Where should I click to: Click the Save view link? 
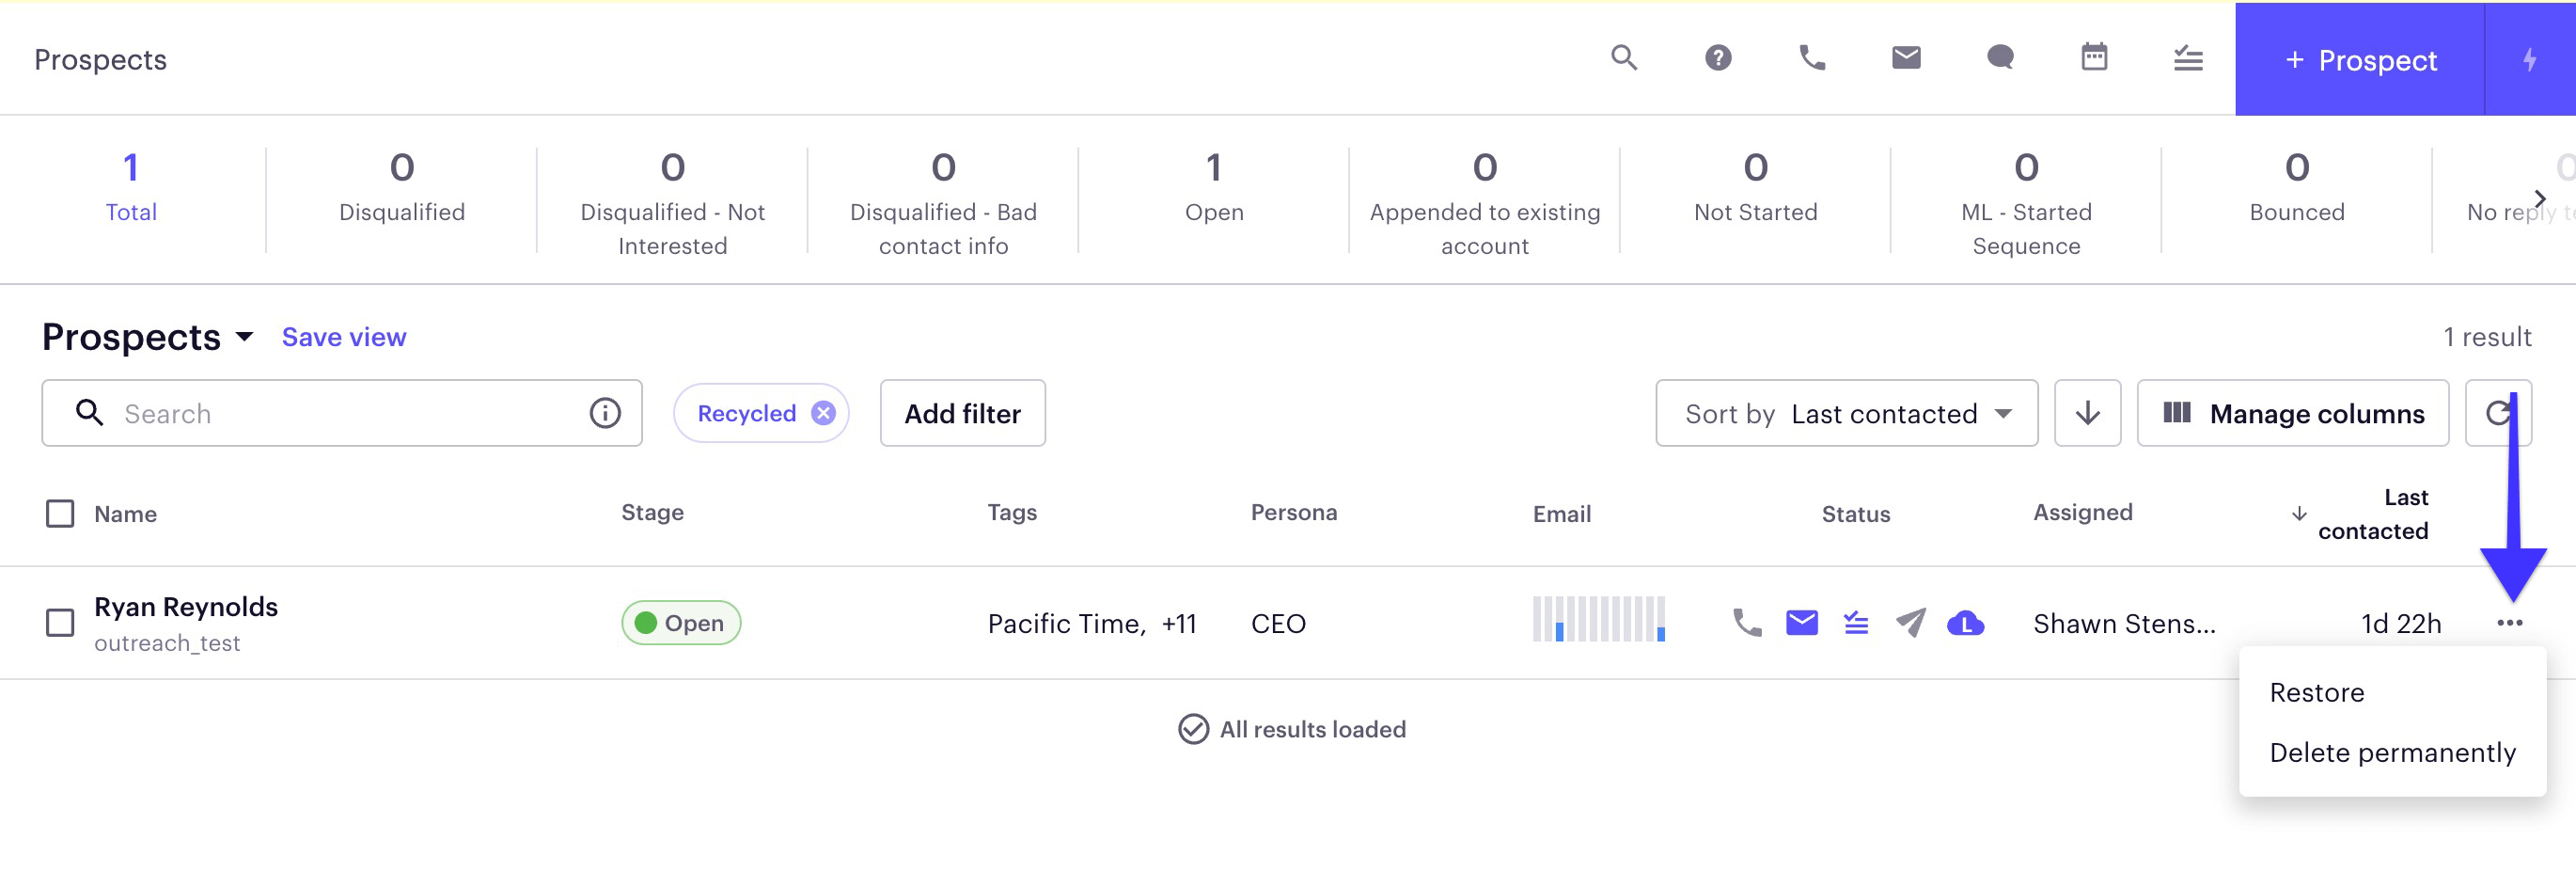343,337
